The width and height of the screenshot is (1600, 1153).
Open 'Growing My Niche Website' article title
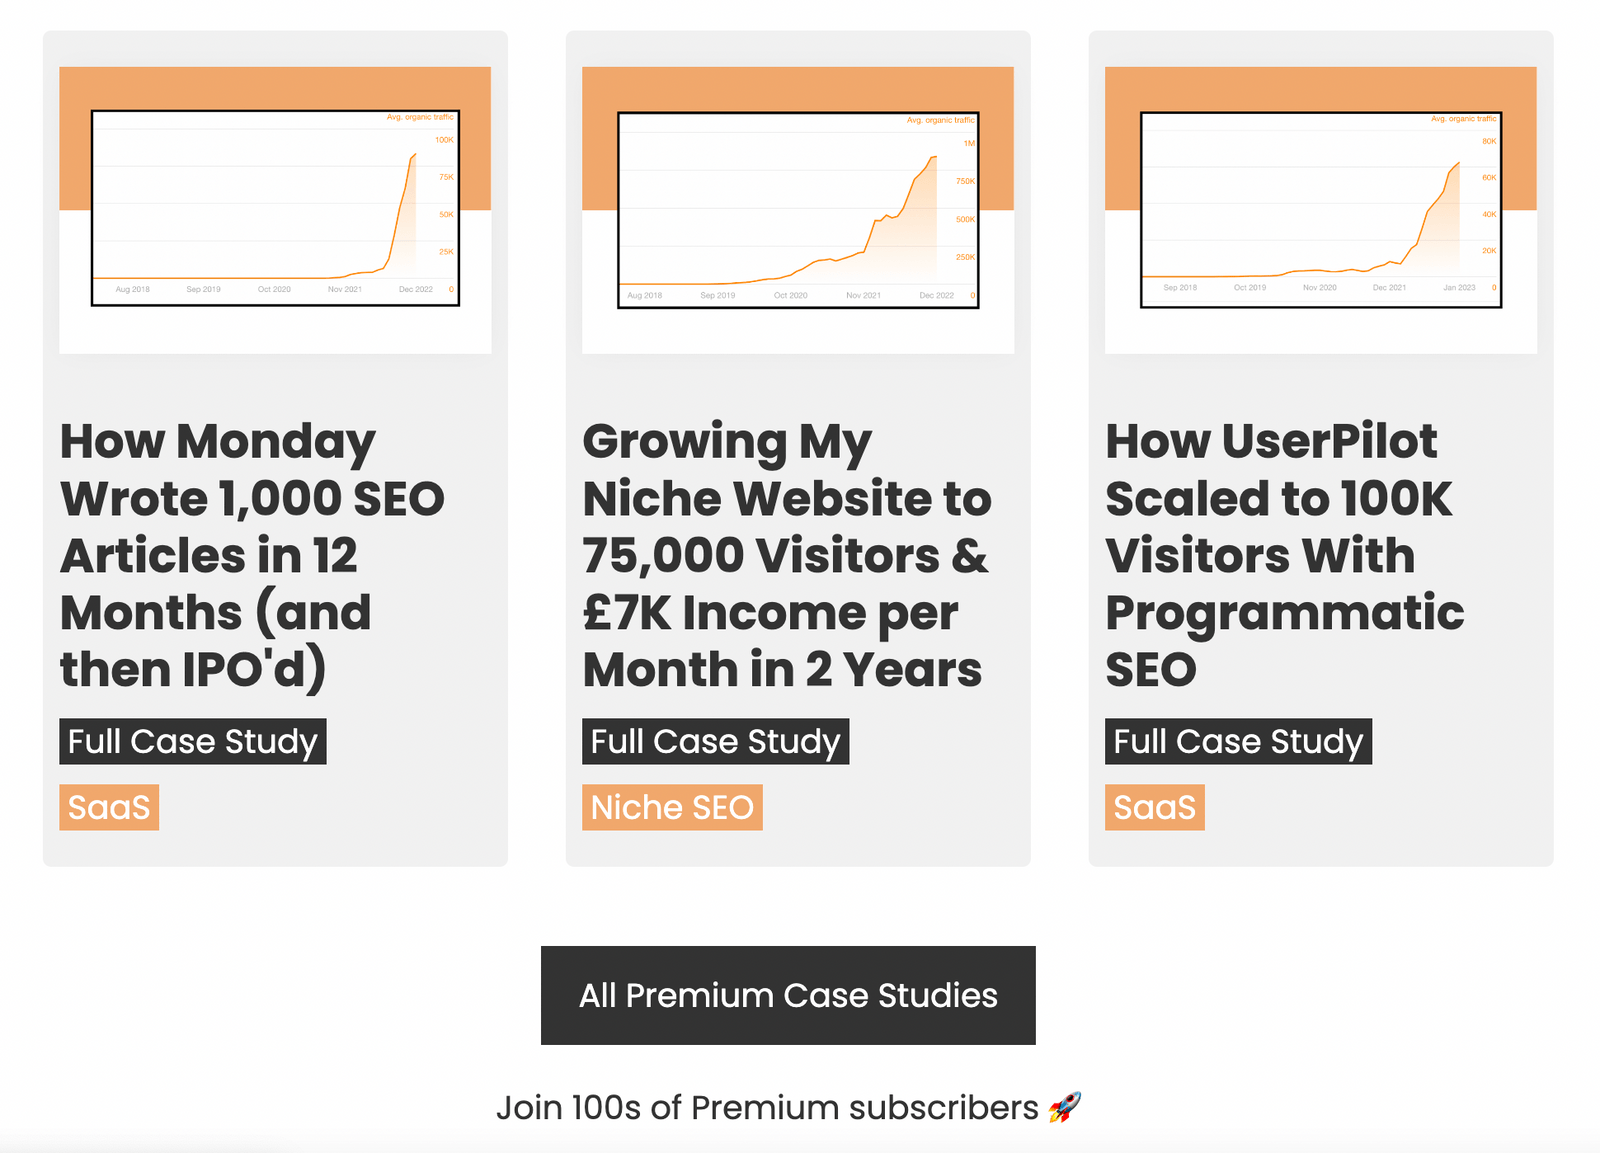787,555
